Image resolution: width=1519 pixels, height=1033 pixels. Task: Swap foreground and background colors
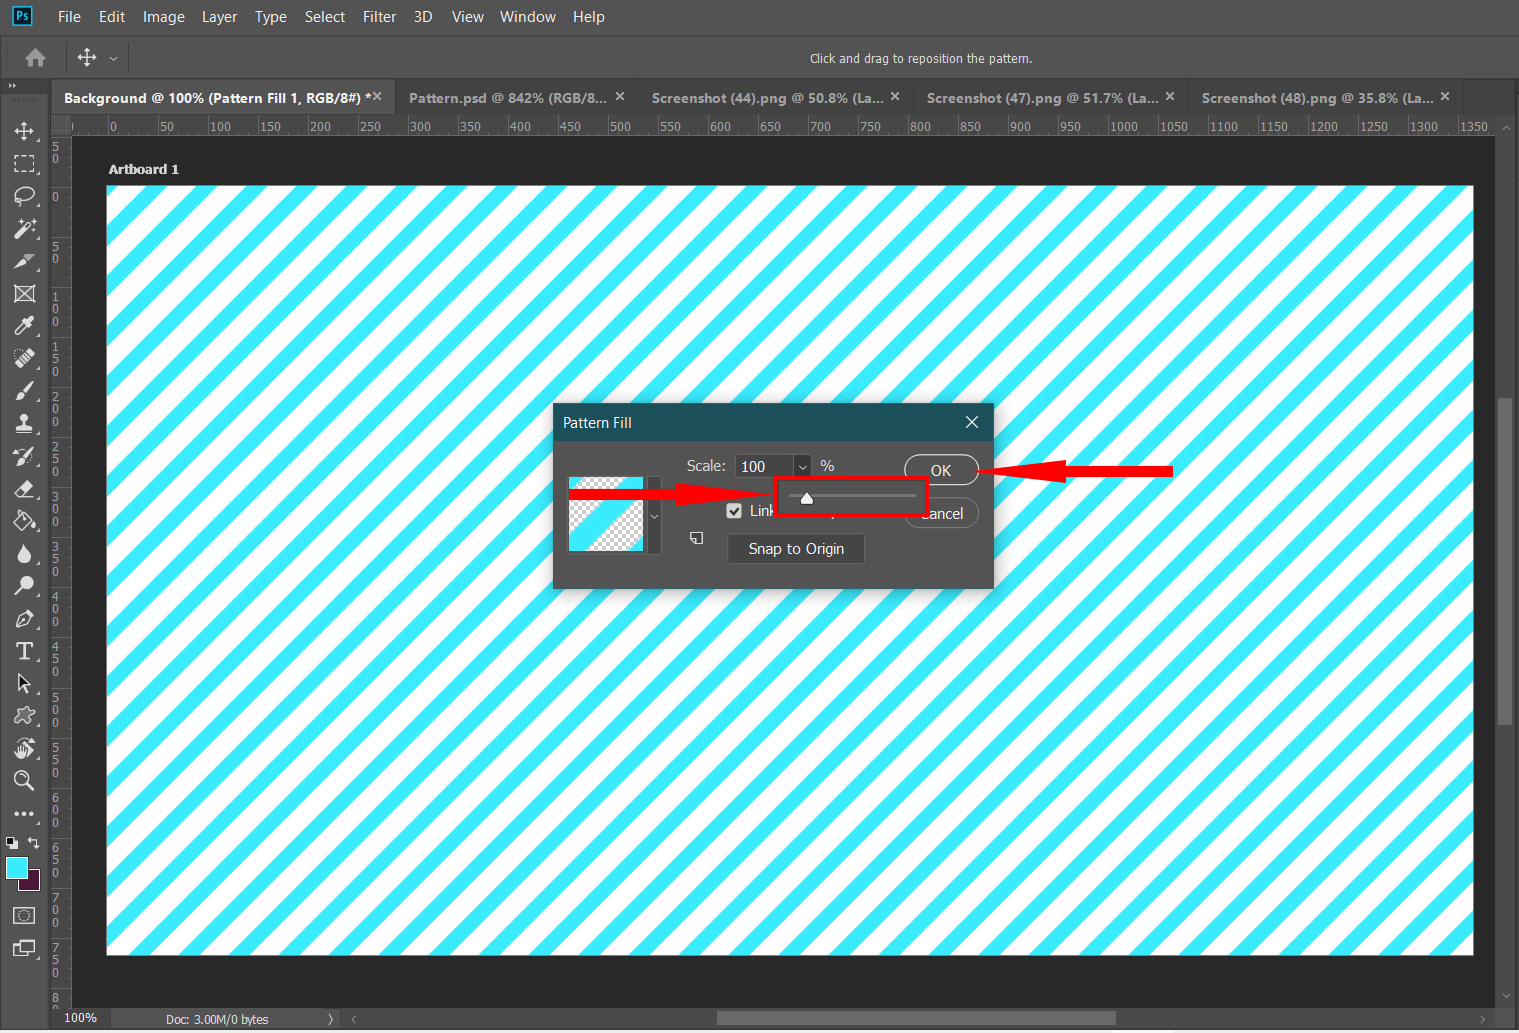34,843
